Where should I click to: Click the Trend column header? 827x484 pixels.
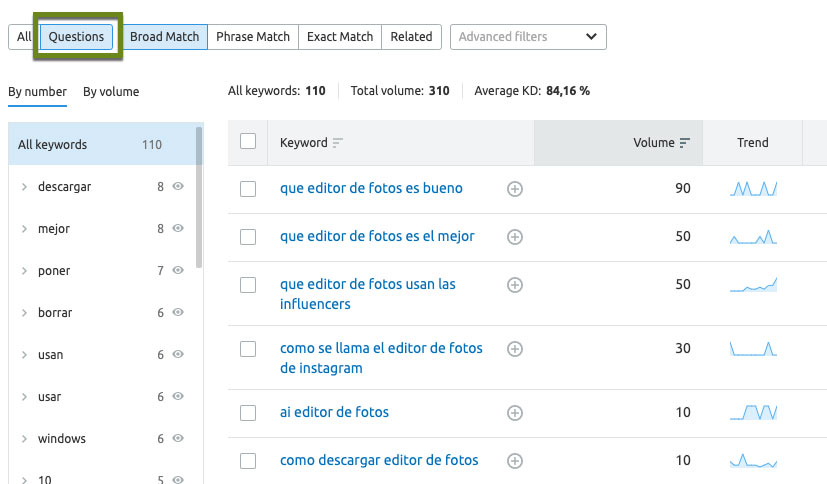[x=753, y=143]
